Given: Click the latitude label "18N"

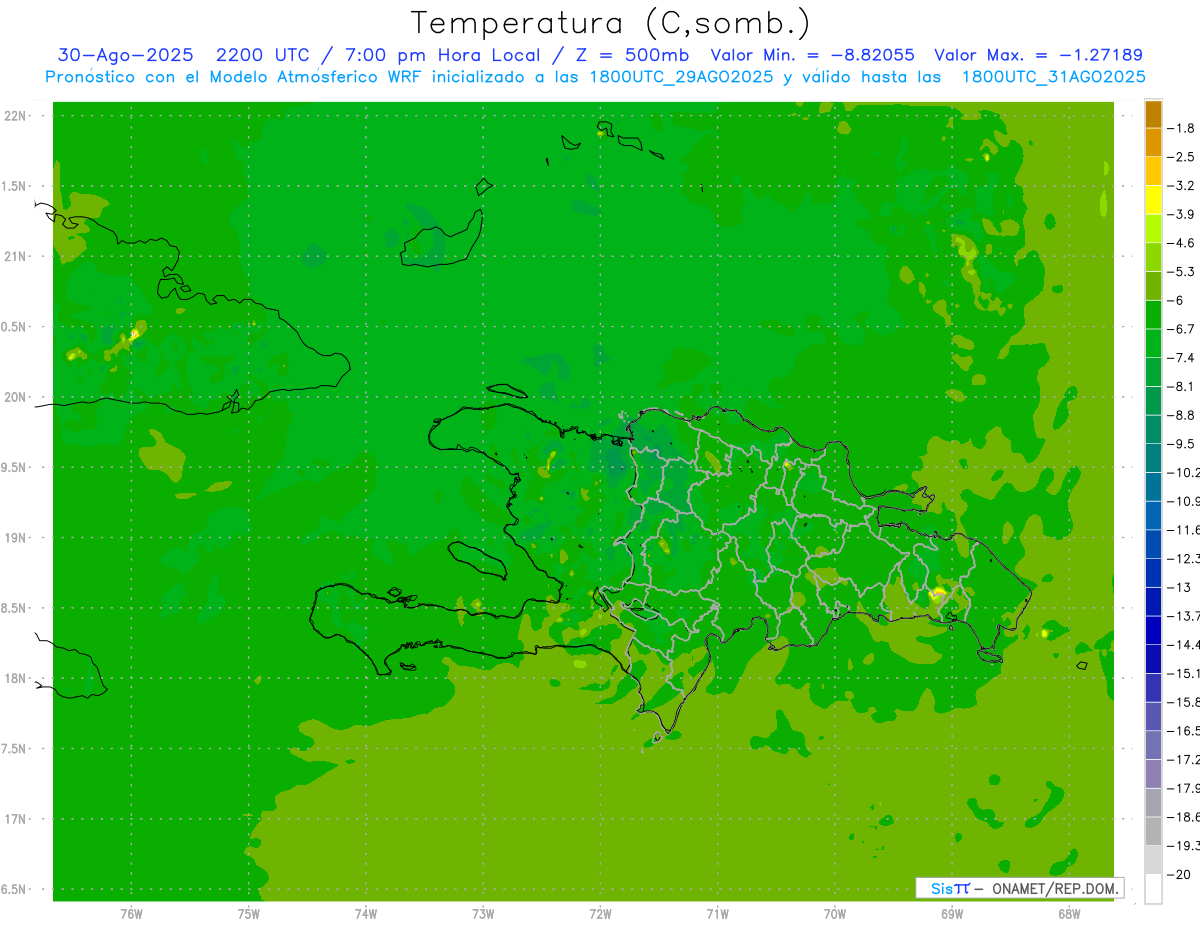Looking at the screenshot, I should 14,678.
